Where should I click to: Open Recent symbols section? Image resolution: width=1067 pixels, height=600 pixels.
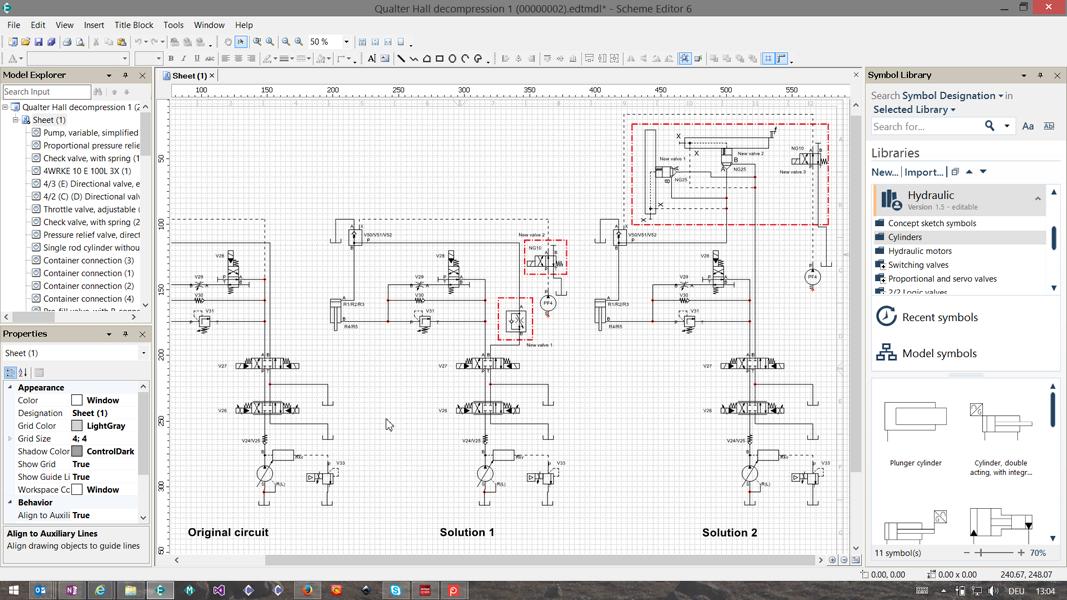pyautogui.click(x=927, y=317)
